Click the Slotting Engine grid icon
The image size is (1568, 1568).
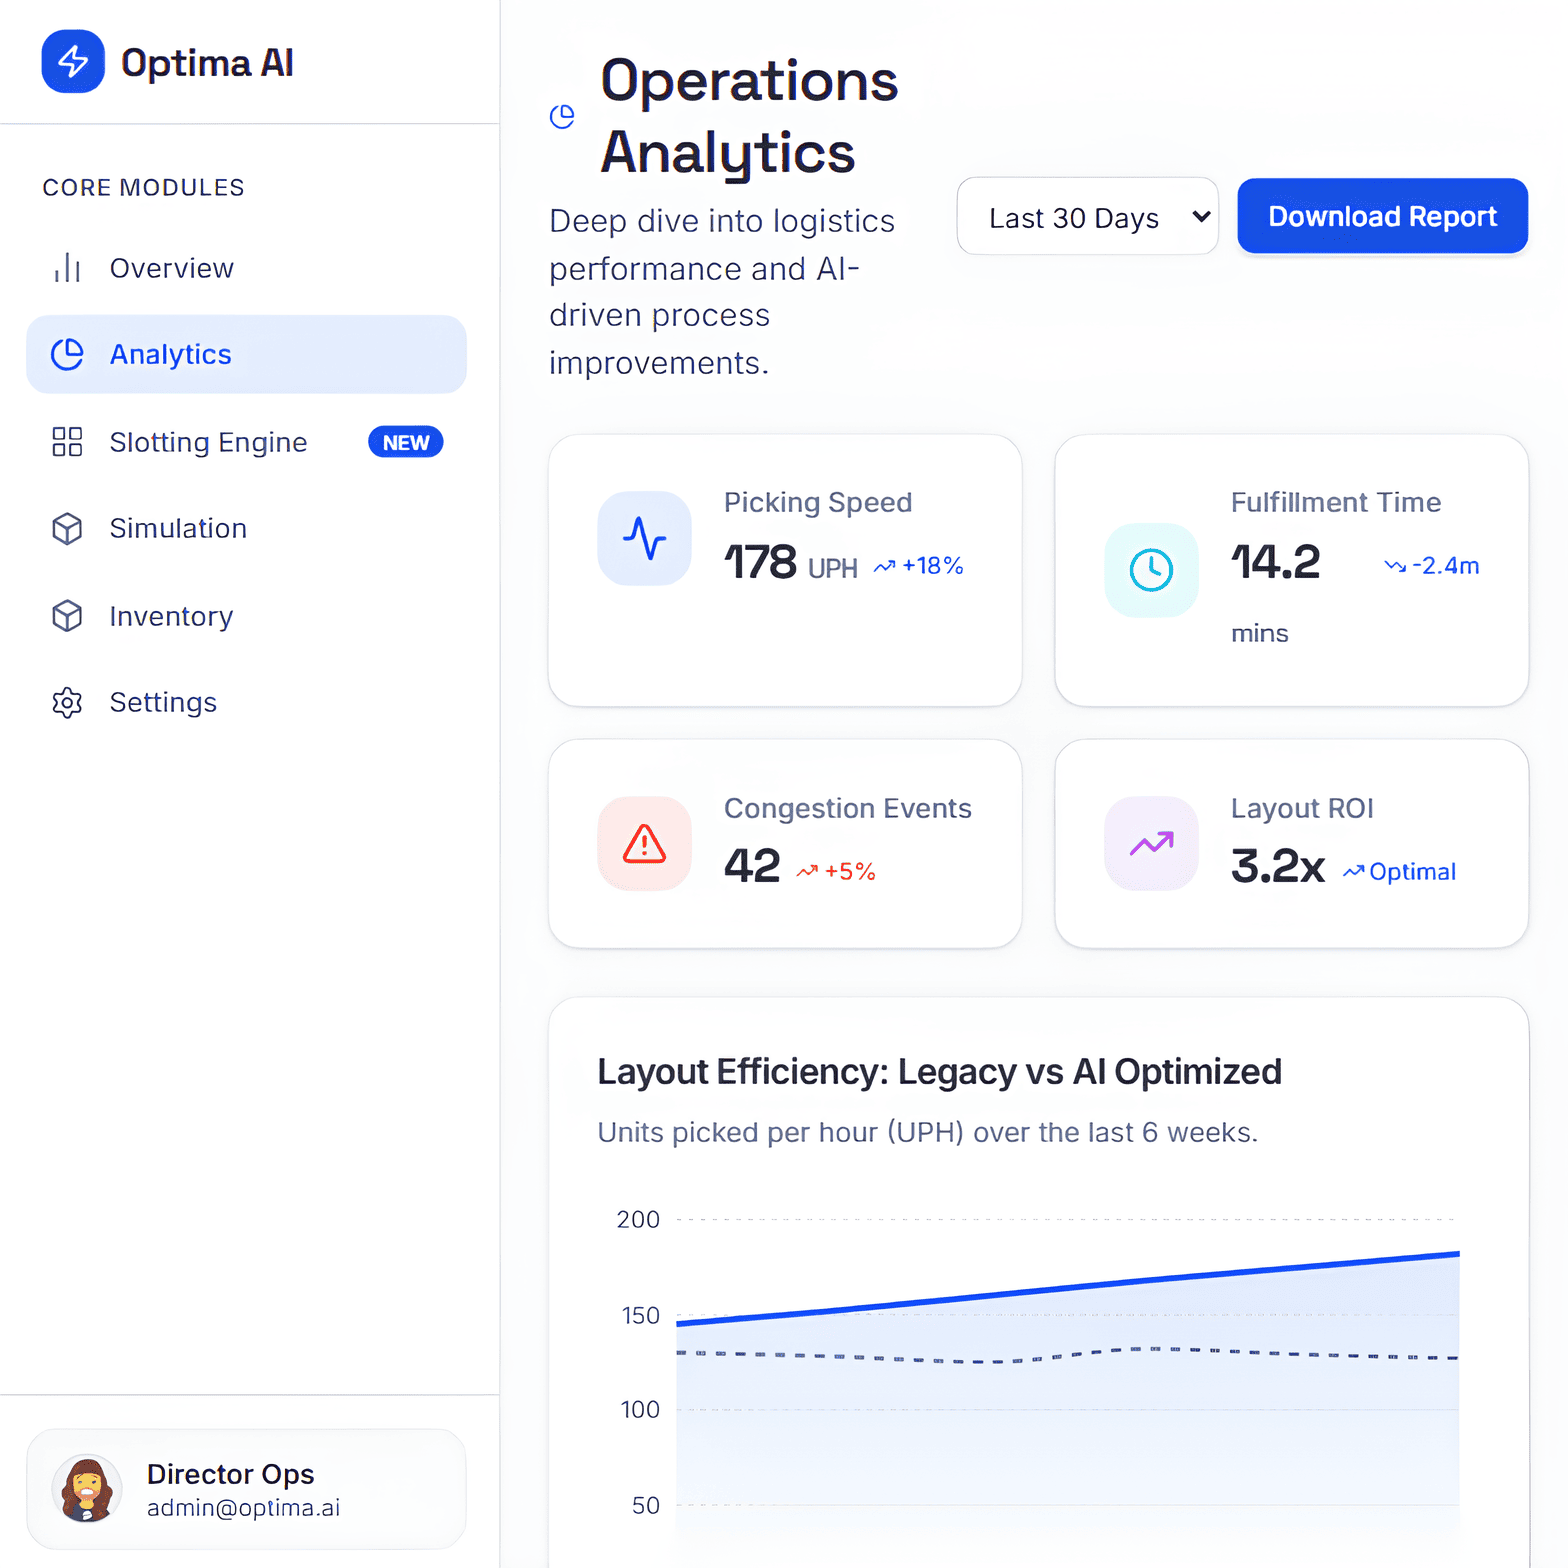pyautogui.click(x=67, y=442)
